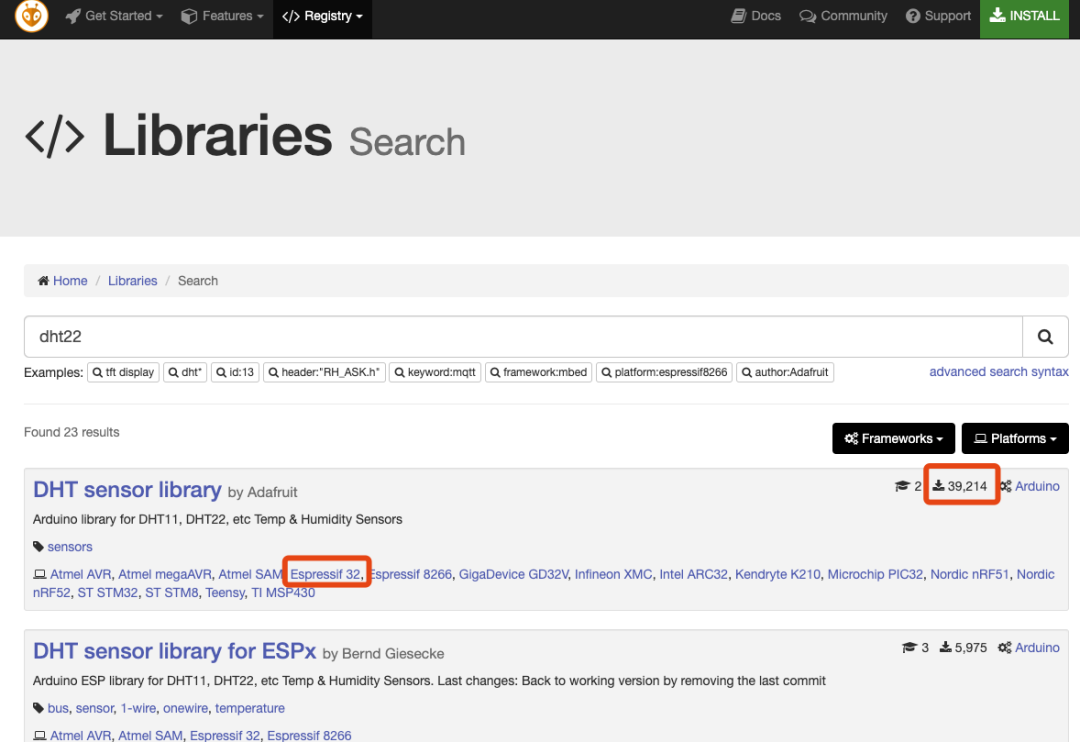The height and width of the screenshot is (742, 1080).
Task: Select Nordic nRF51 platform
Action: point(970,575)
